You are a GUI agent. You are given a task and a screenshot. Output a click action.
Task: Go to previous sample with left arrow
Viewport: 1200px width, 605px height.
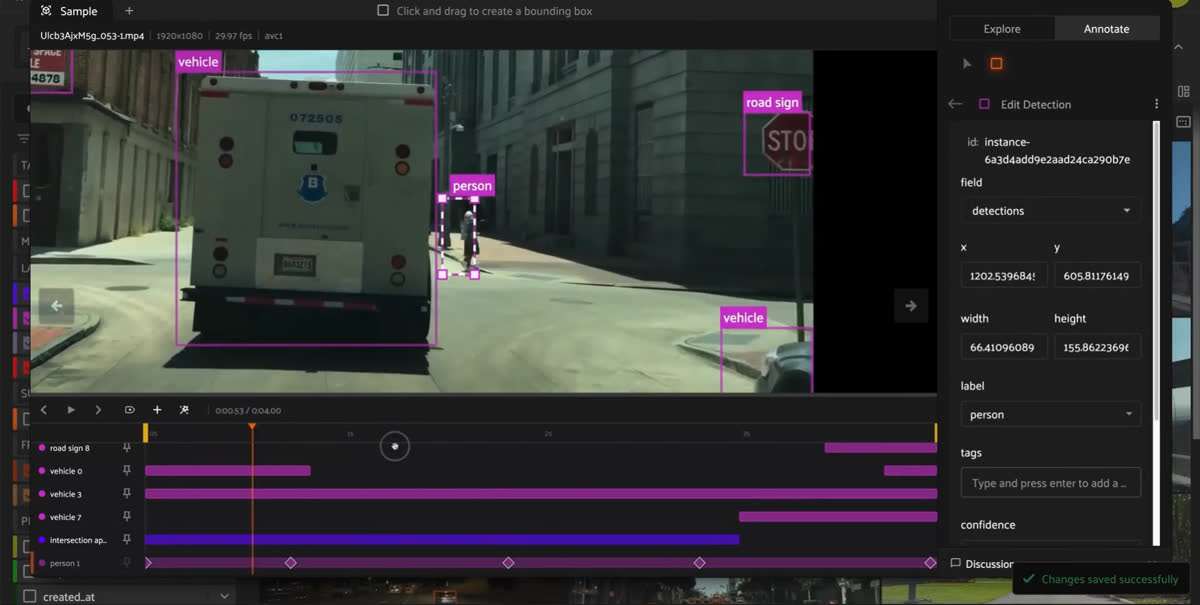[56, 306]
